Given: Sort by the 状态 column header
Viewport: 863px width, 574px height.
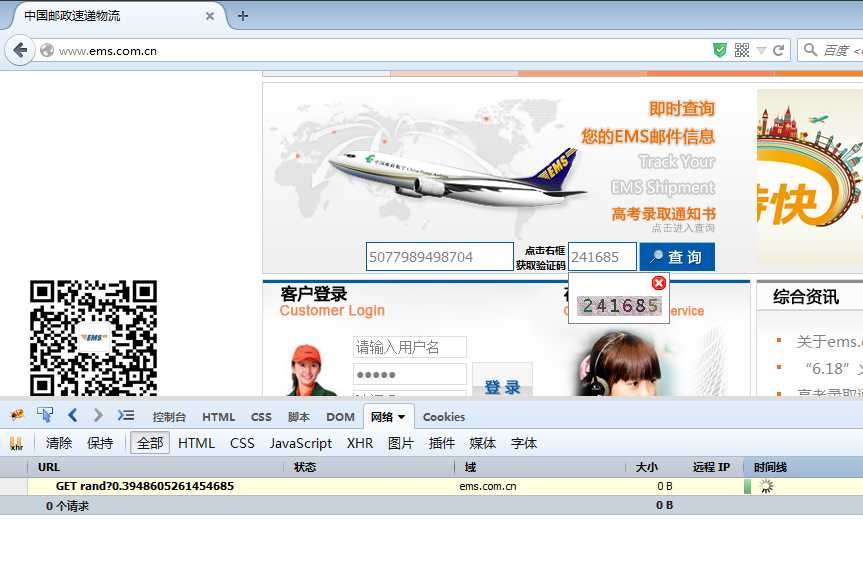Looking at the screenshot, I should 369,467.
